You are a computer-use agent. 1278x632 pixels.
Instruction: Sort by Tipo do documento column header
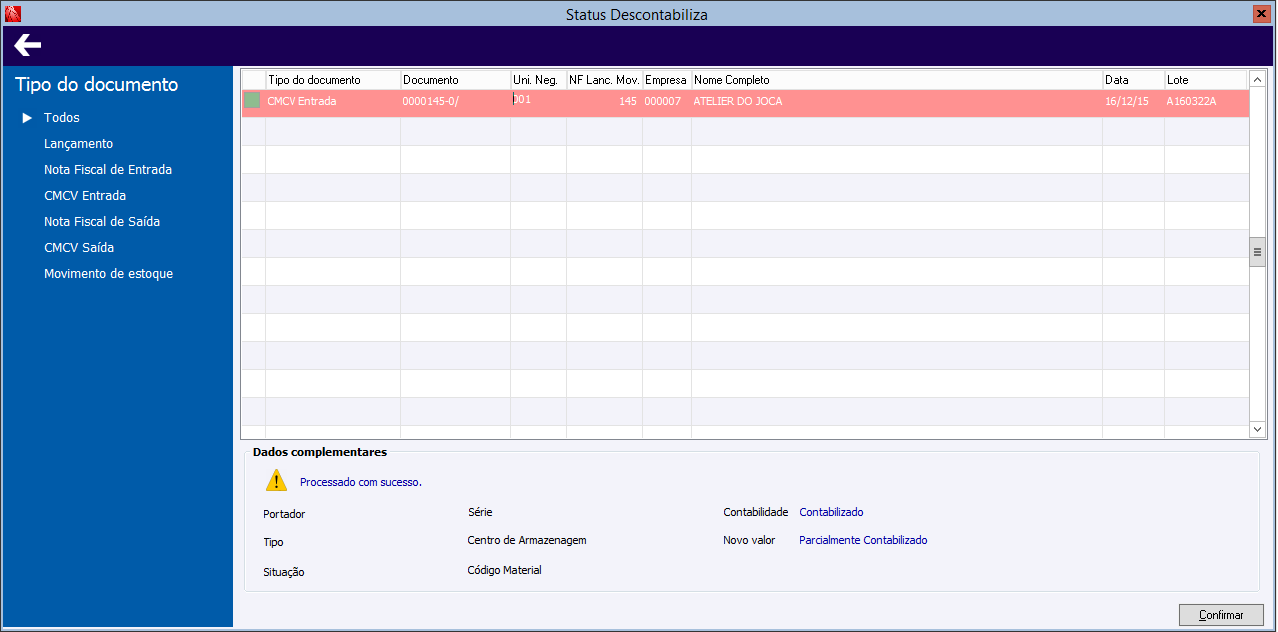332,80
